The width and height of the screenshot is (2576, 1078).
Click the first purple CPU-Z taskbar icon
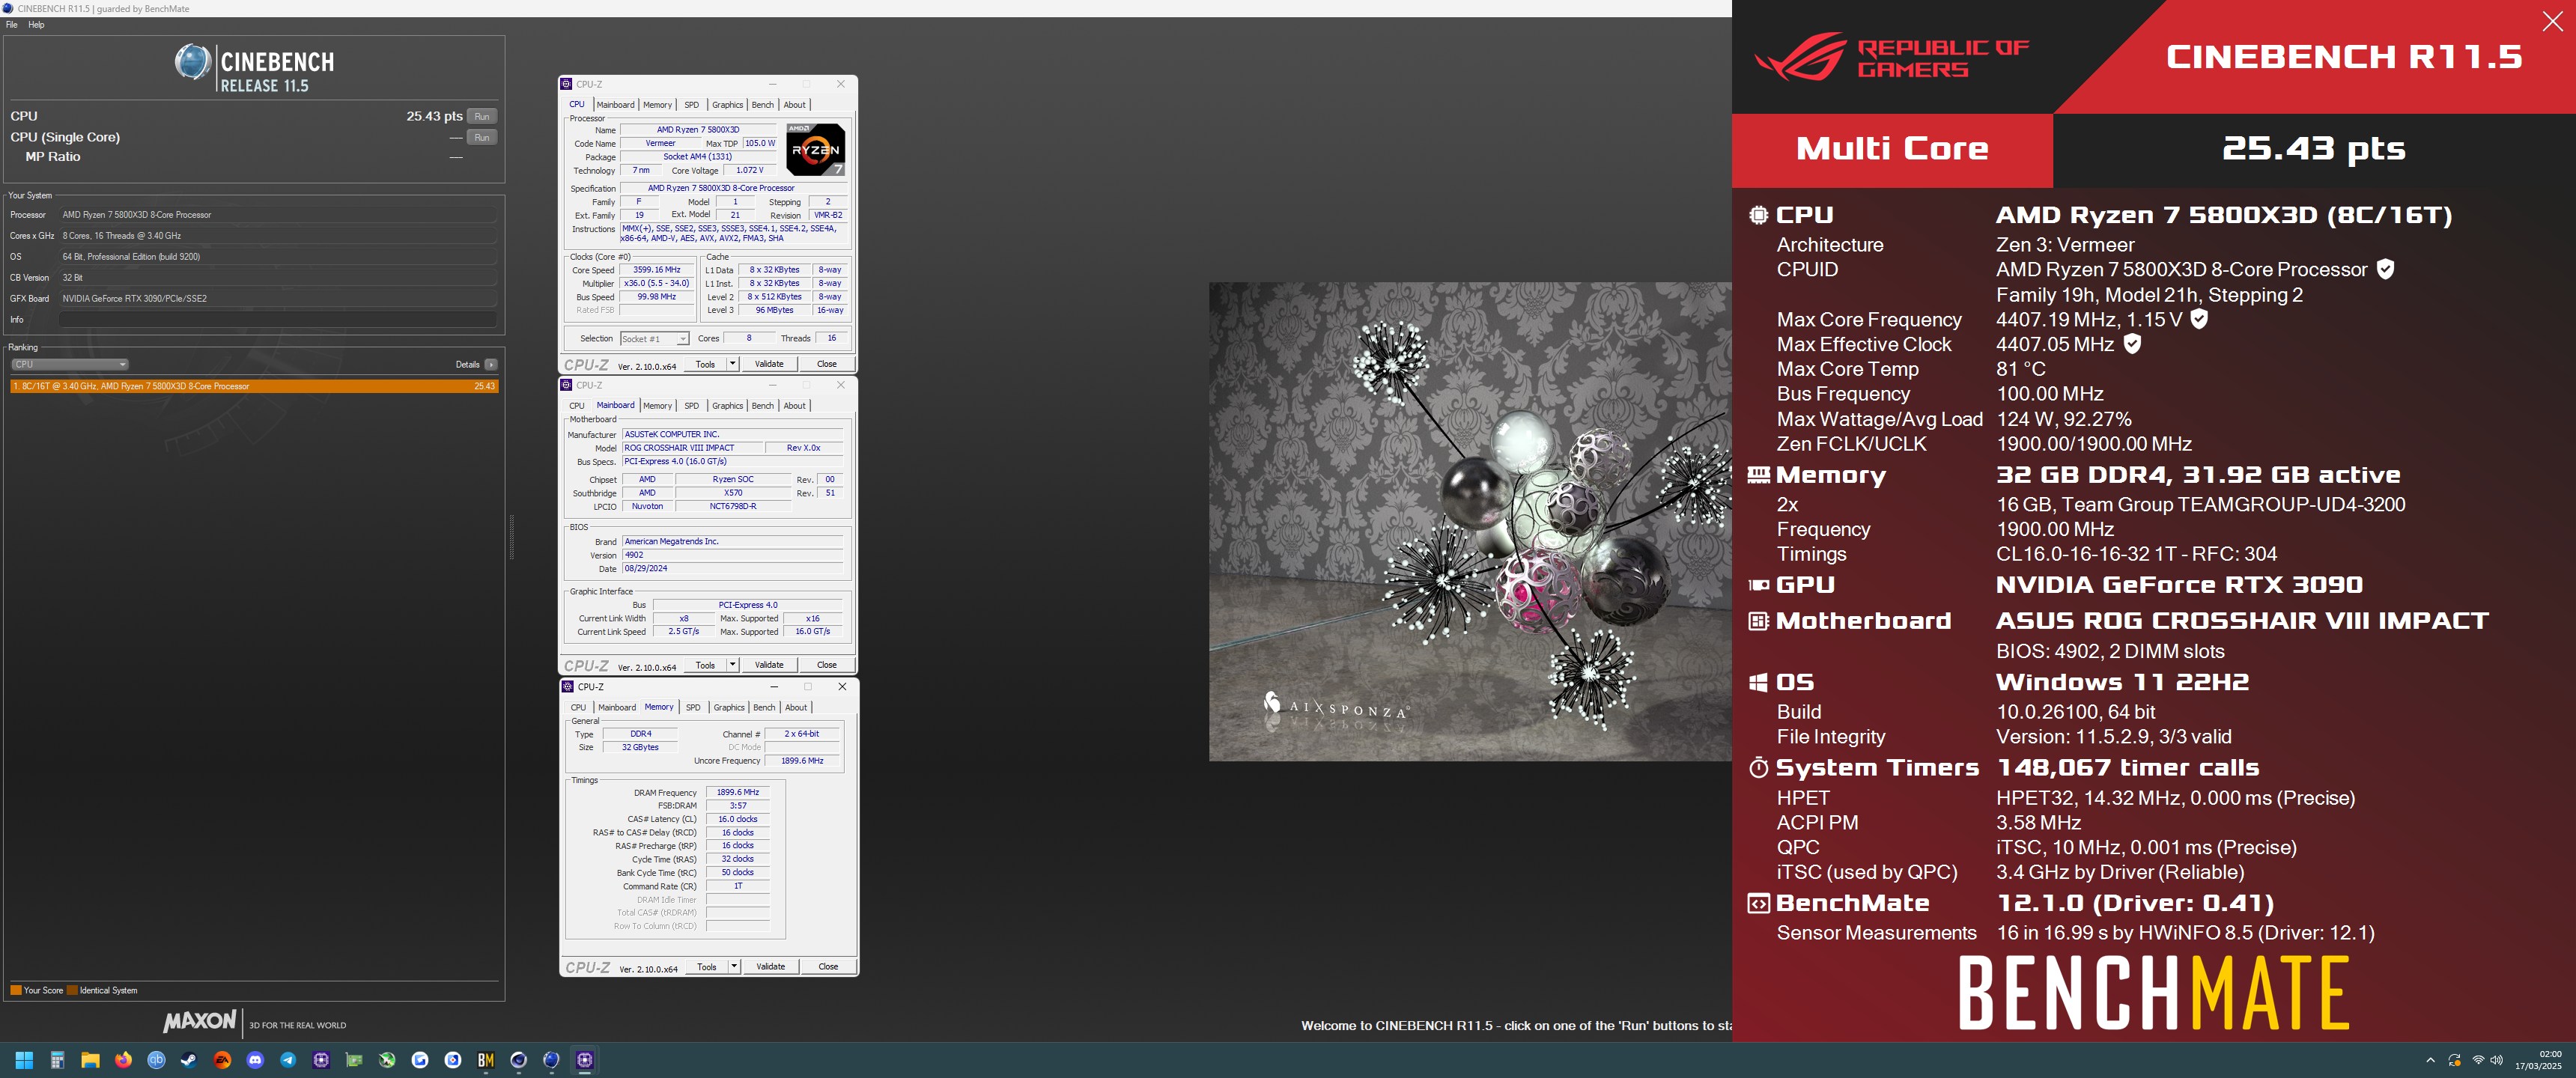[321, 1060]
